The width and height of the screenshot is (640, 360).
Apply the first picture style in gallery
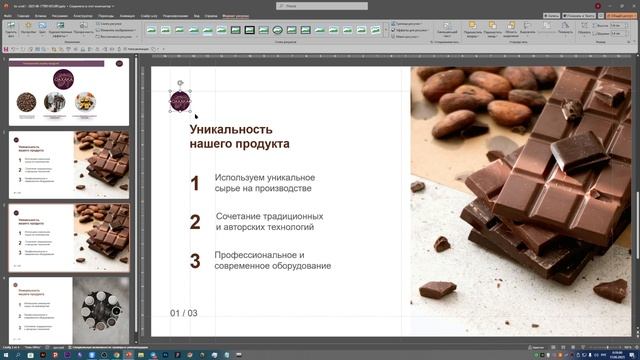(151, 30)
